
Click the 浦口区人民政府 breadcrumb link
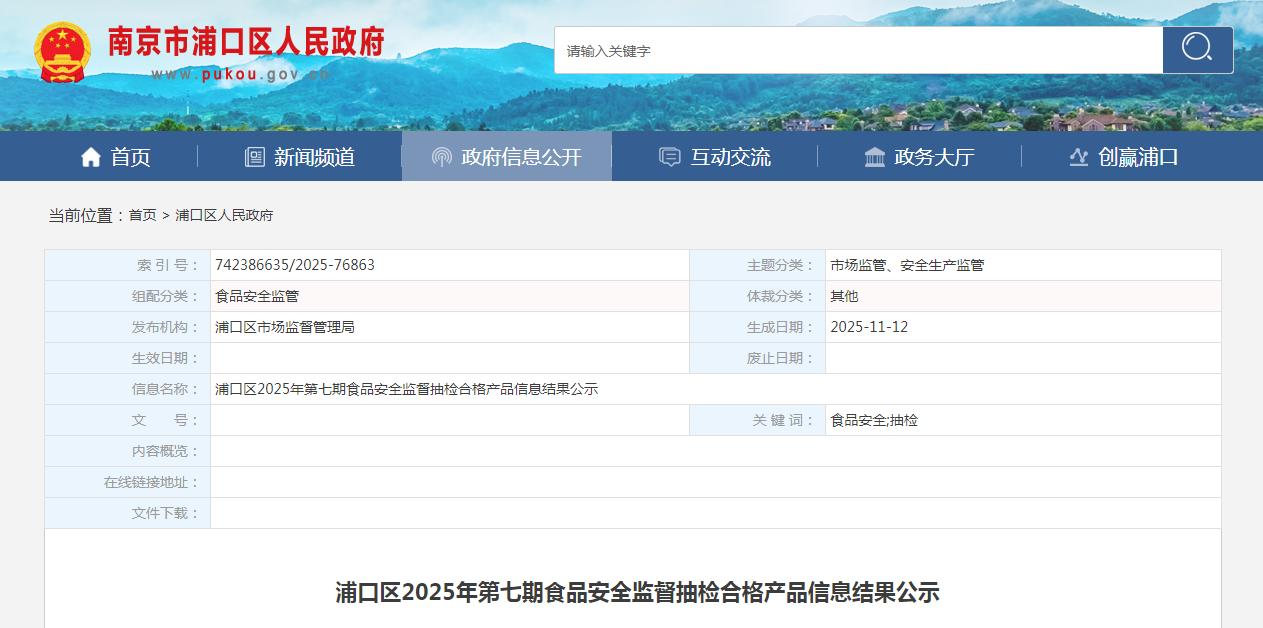tap(224, 215)
